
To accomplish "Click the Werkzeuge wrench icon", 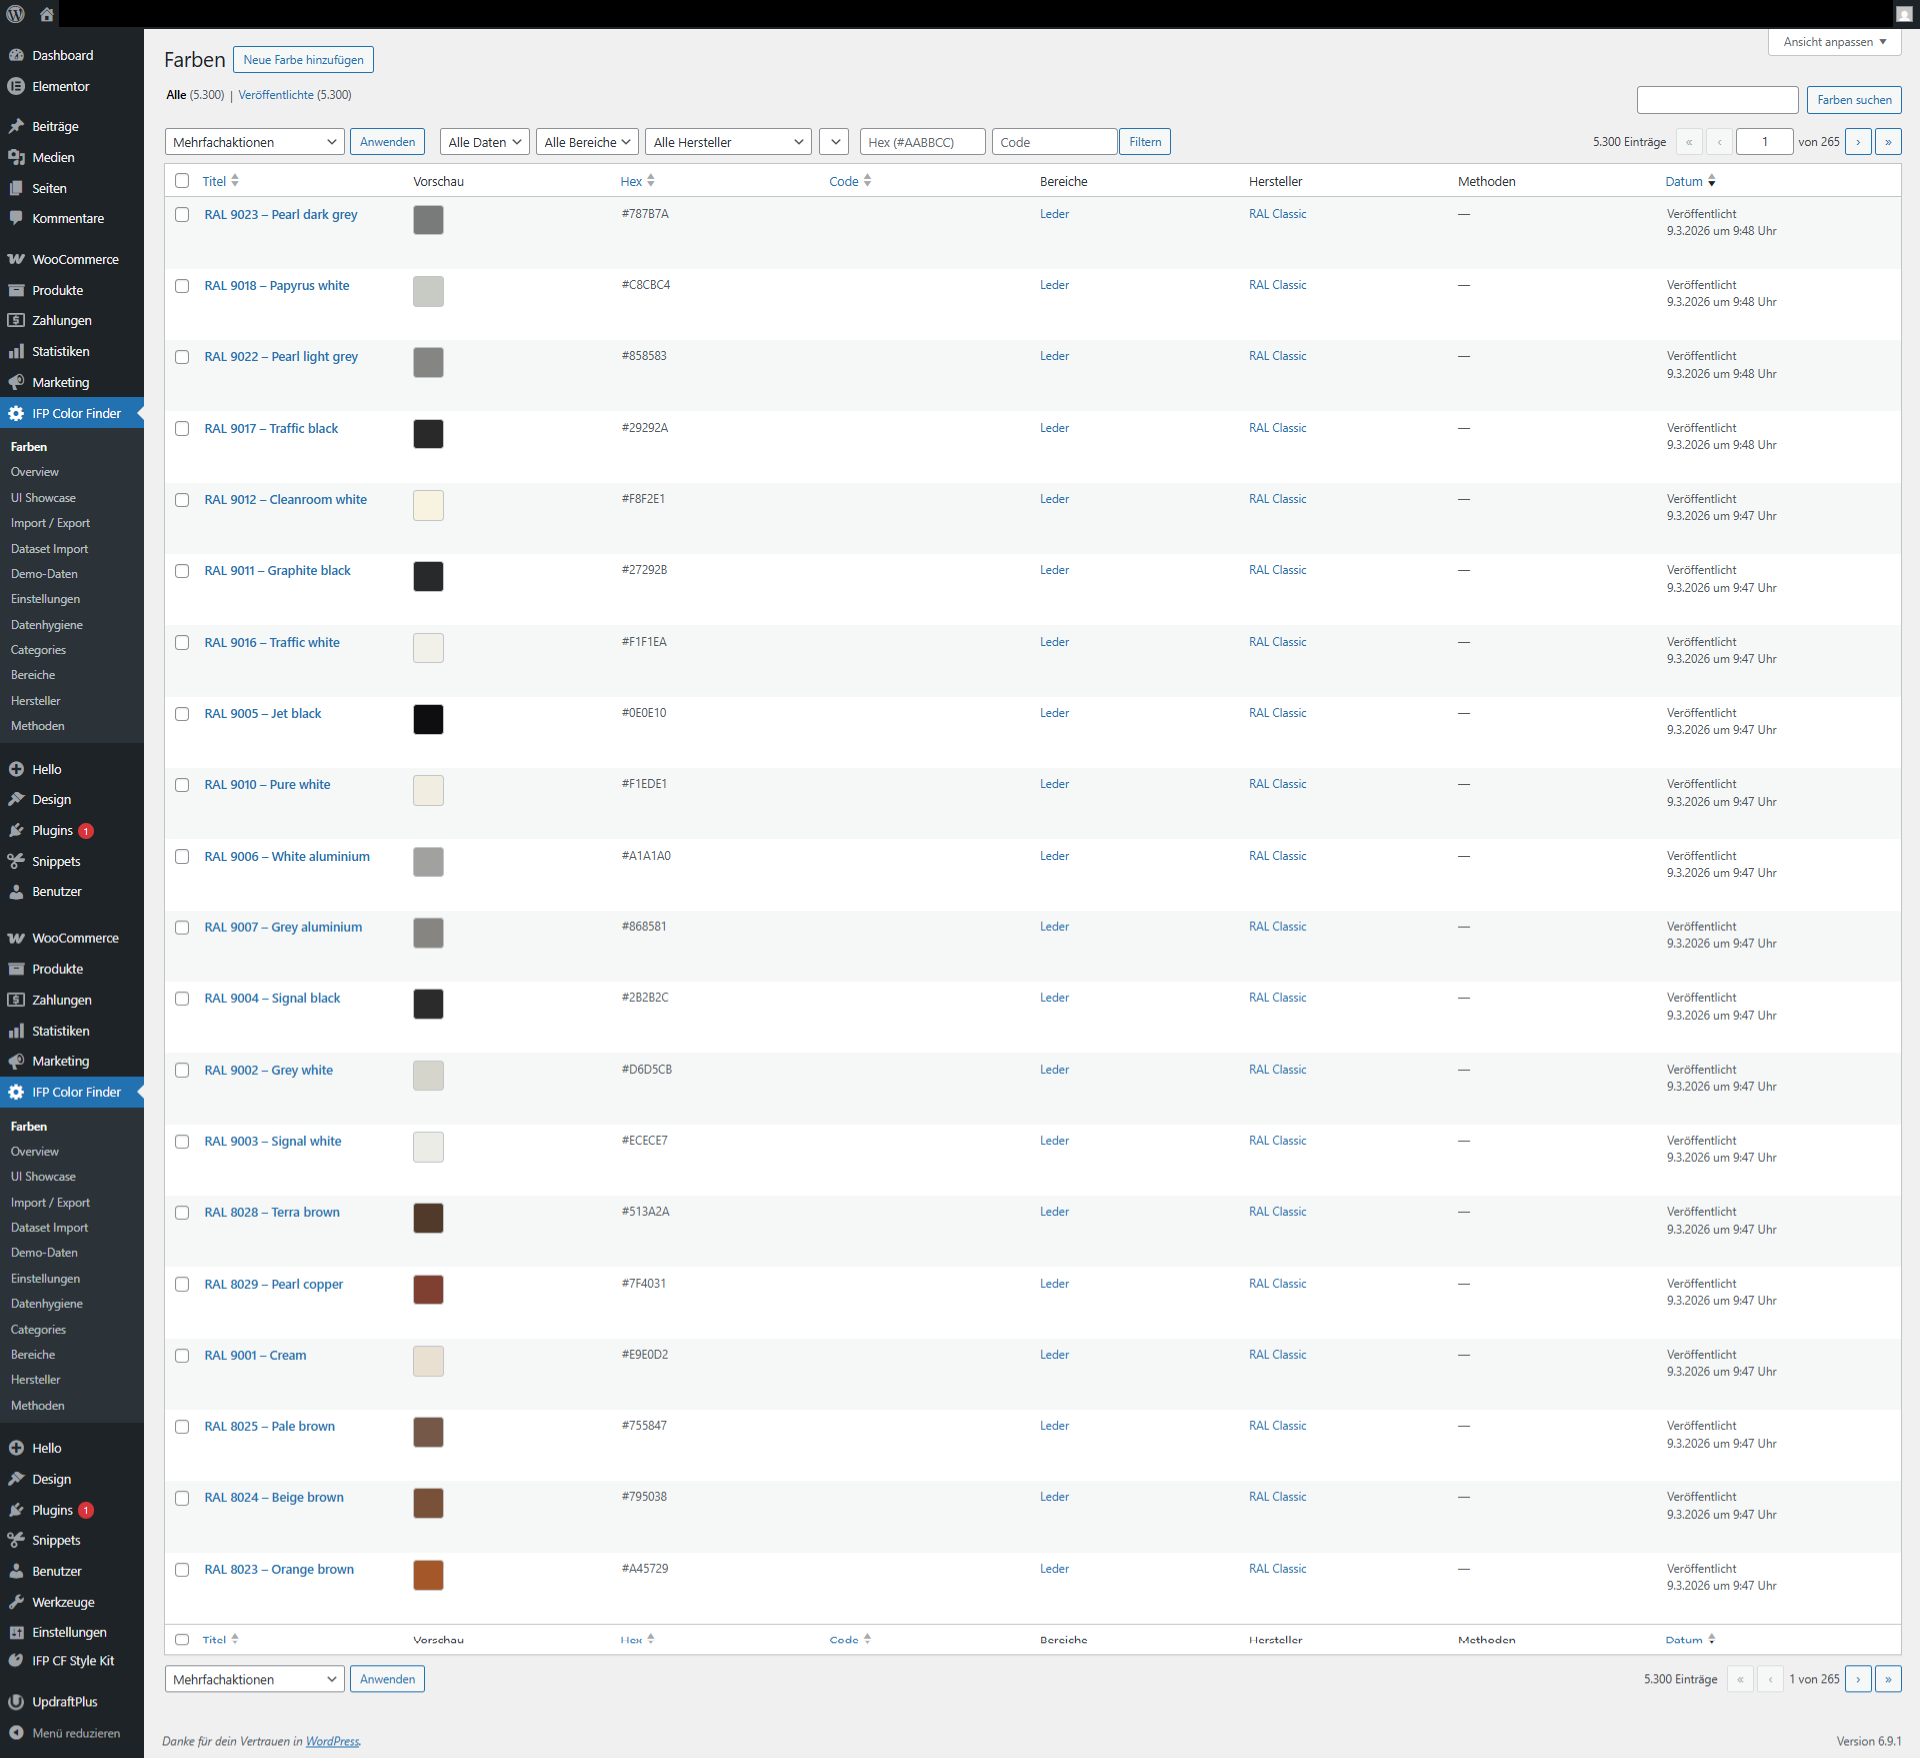I will [16, 1601].
